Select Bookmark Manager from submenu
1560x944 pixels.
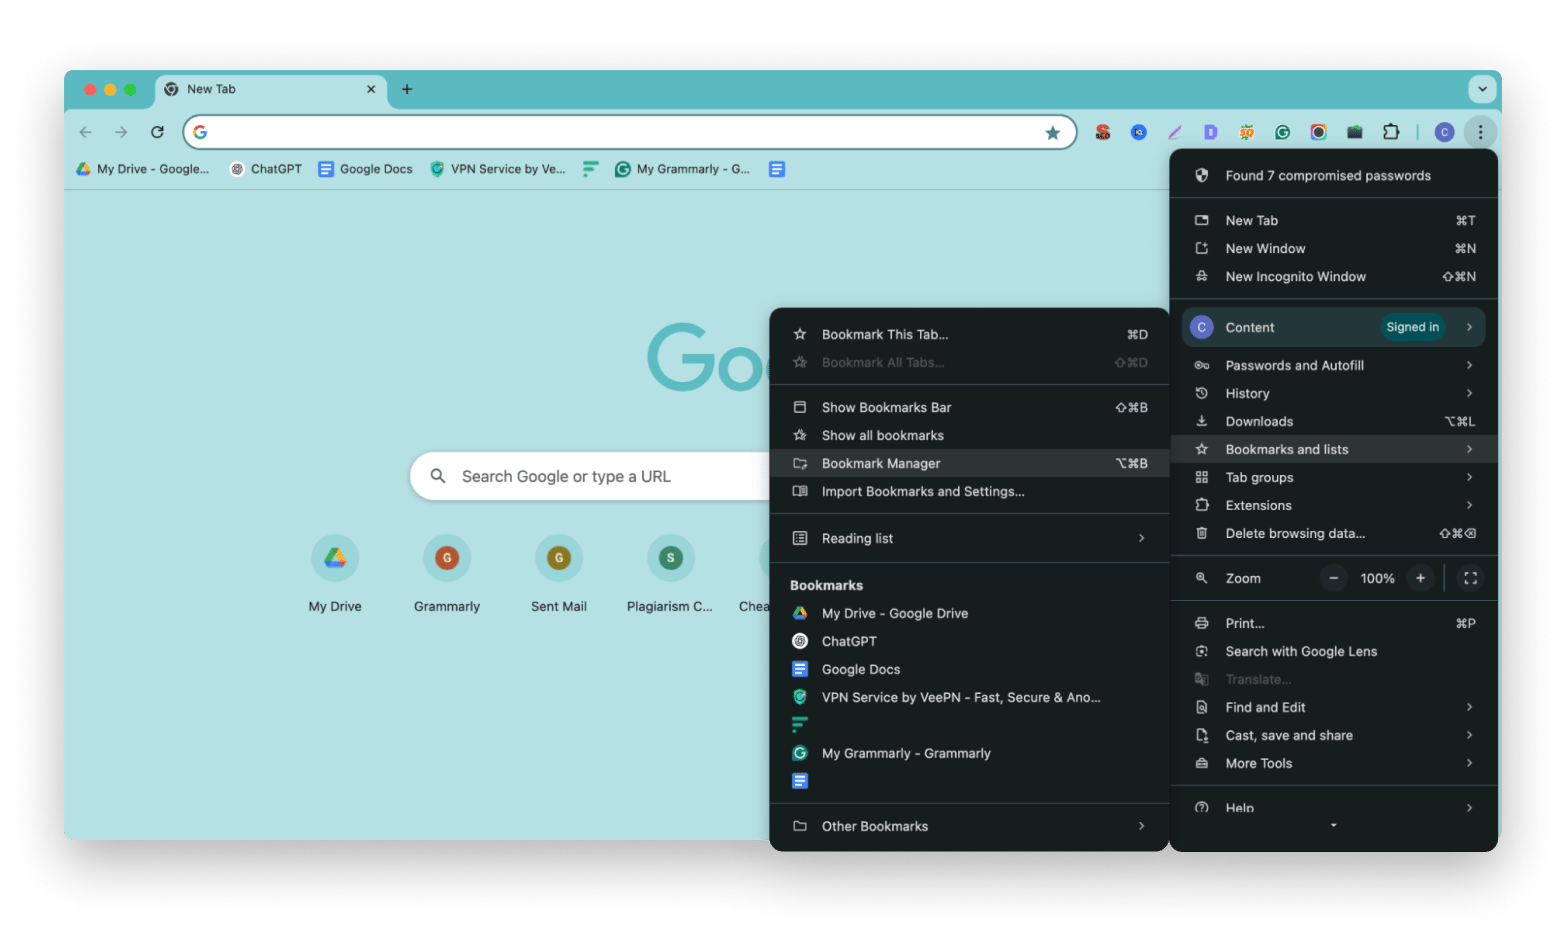[881, 463]
